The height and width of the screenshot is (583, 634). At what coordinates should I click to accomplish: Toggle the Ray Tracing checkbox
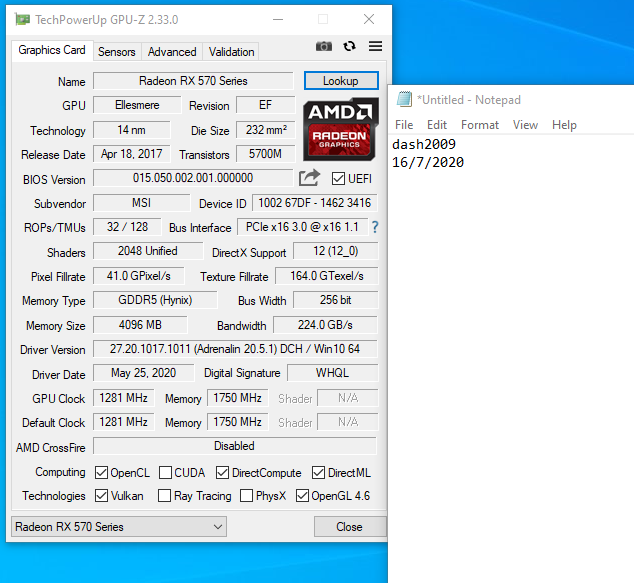pyautogui.click(x=164, y=495)
